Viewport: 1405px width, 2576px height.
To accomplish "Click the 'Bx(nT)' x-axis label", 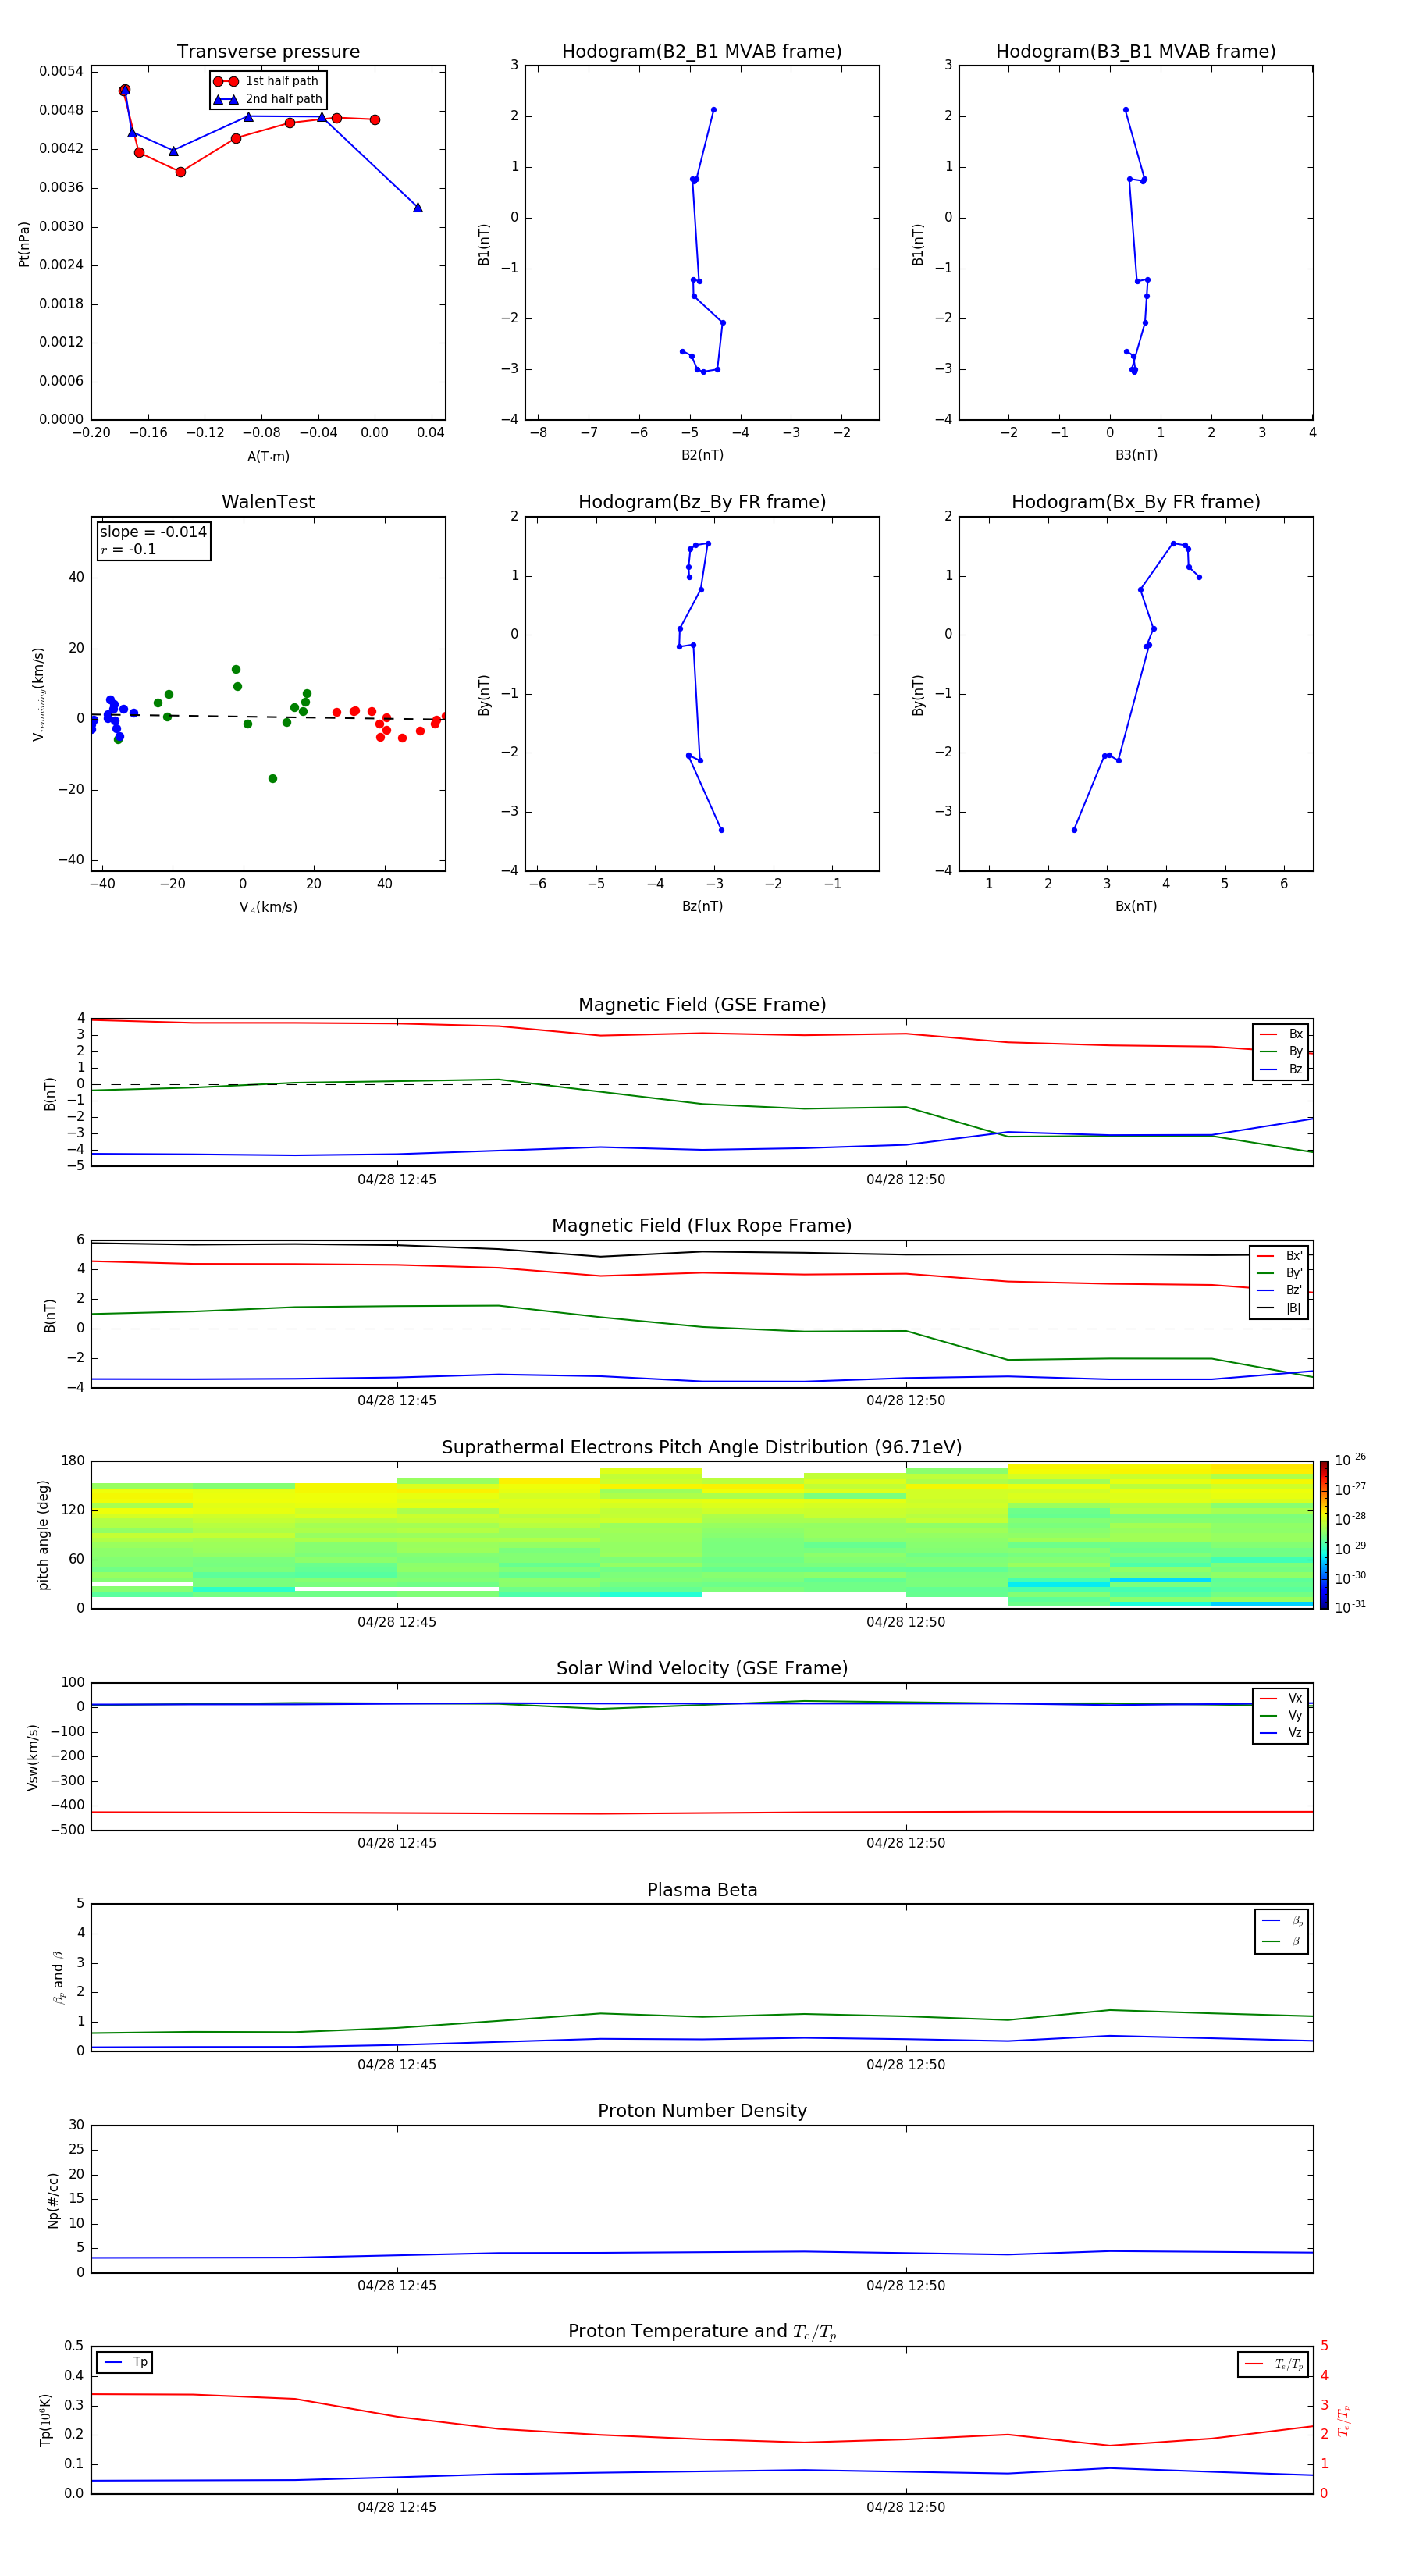I will tap(1136, 906).
